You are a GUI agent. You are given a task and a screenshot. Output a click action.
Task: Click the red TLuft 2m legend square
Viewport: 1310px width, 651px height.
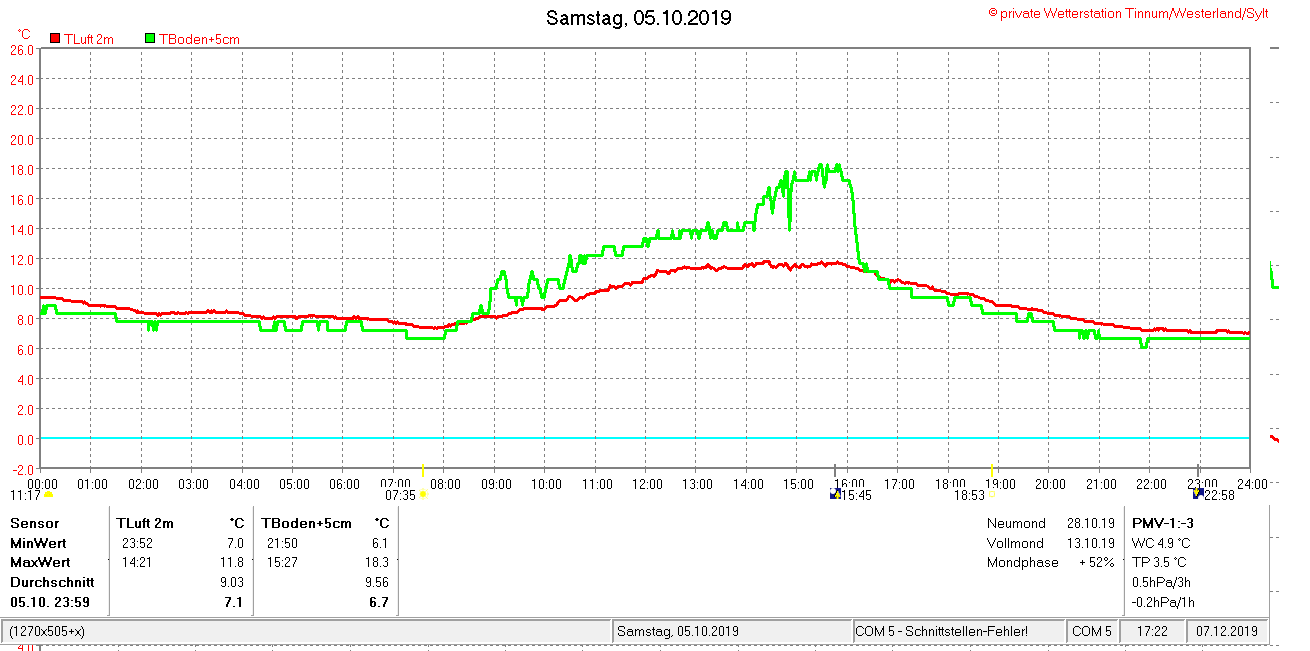coord(56,39)
